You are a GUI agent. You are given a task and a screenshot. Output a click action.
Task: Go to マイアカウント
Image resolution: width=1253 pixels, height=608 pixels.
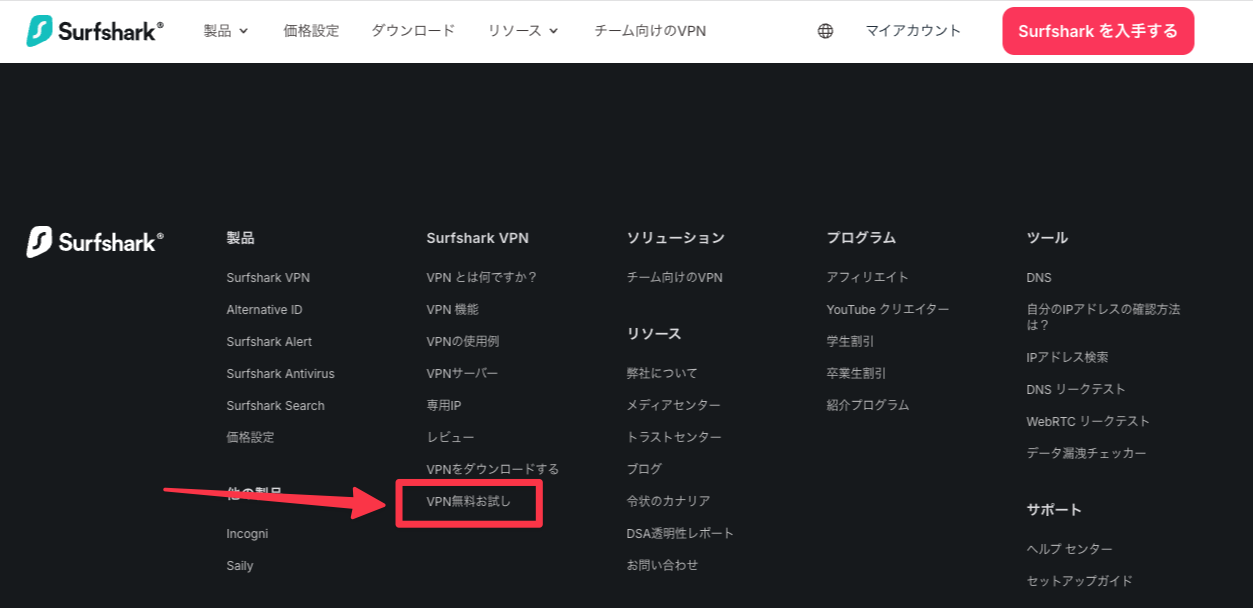tap(913, 31)
